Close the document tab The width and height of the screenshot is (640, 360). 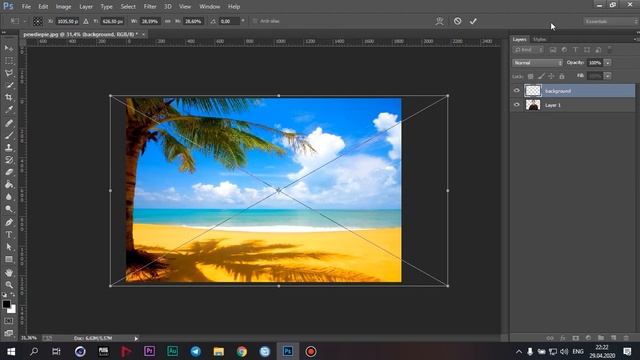[x=143, y=35]
